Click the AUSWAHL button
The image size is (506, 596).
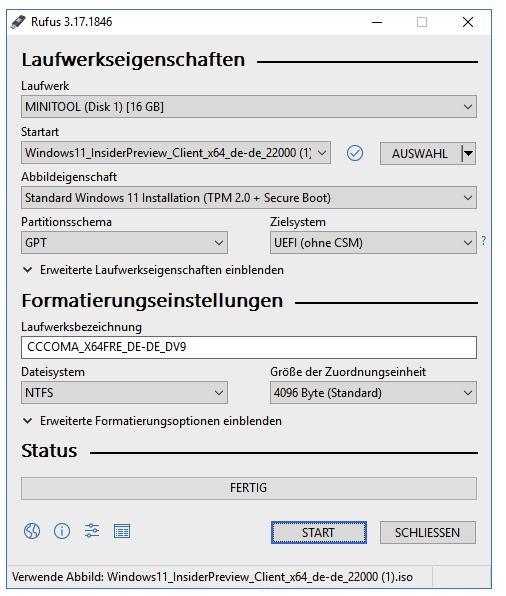click(420, 154)
